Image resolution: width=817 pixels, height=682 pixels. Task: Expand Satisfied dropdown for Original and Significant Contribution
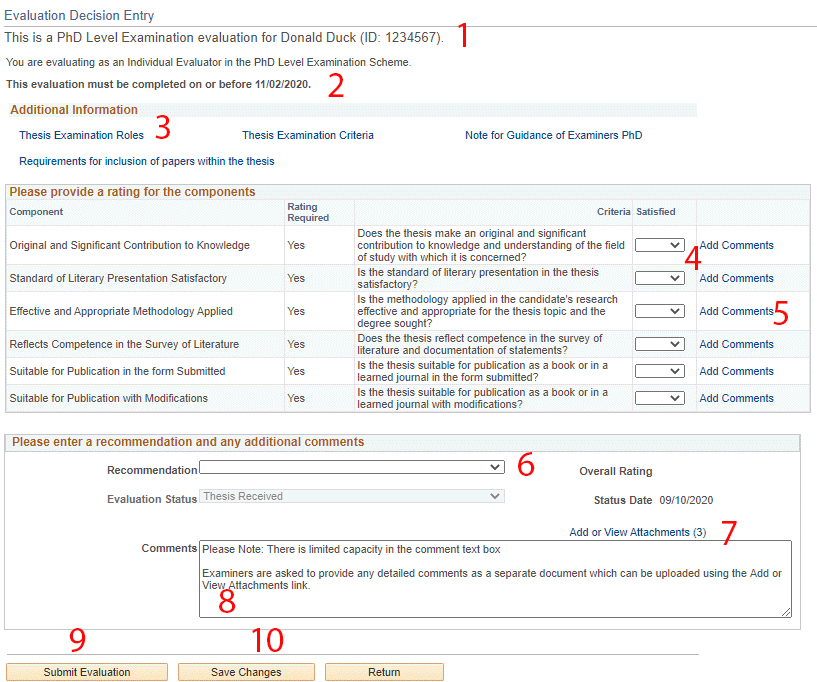coord(660,245)
